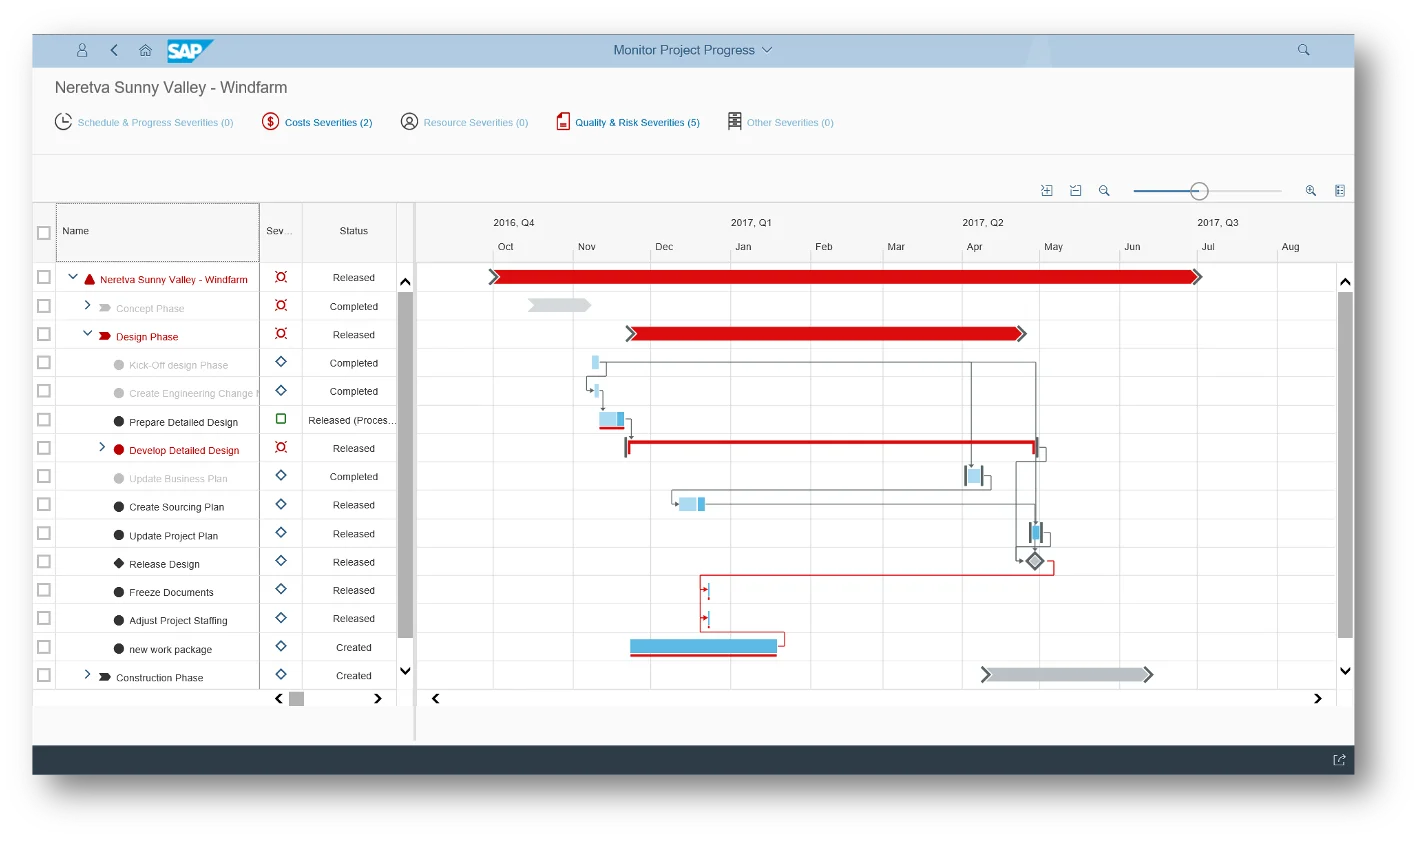This screenshot has width=1420, height=841.
Task: Select the Adjust Project Staffing row name
Action: tap(178, 621)
